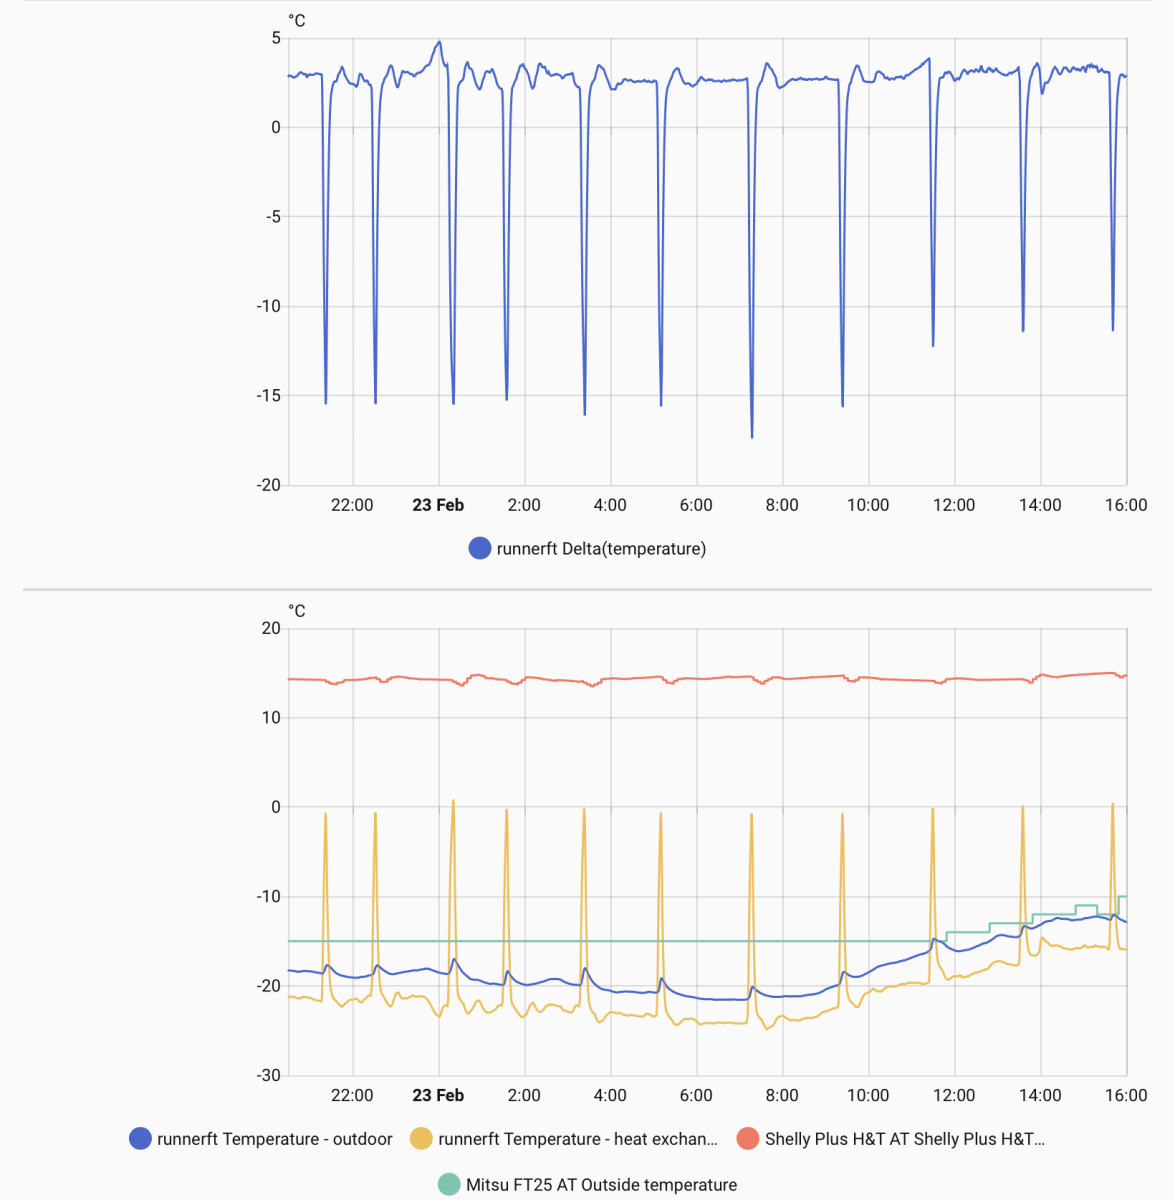1175x1200 pixels.
Task: Click the -15 y-axis label on the Delta chart
Action: pyautogui.click(x=268, y=396)
